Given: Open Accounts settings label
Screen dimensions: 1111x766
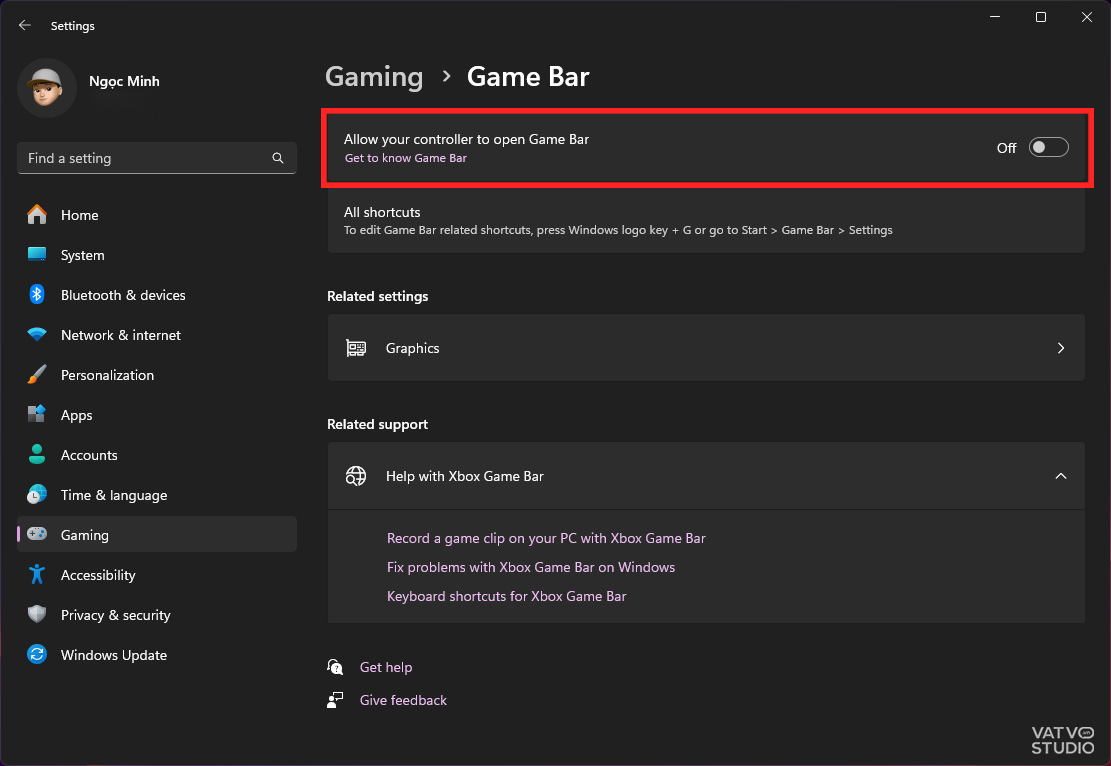Looking at the screenshot, I should (89, 455).
